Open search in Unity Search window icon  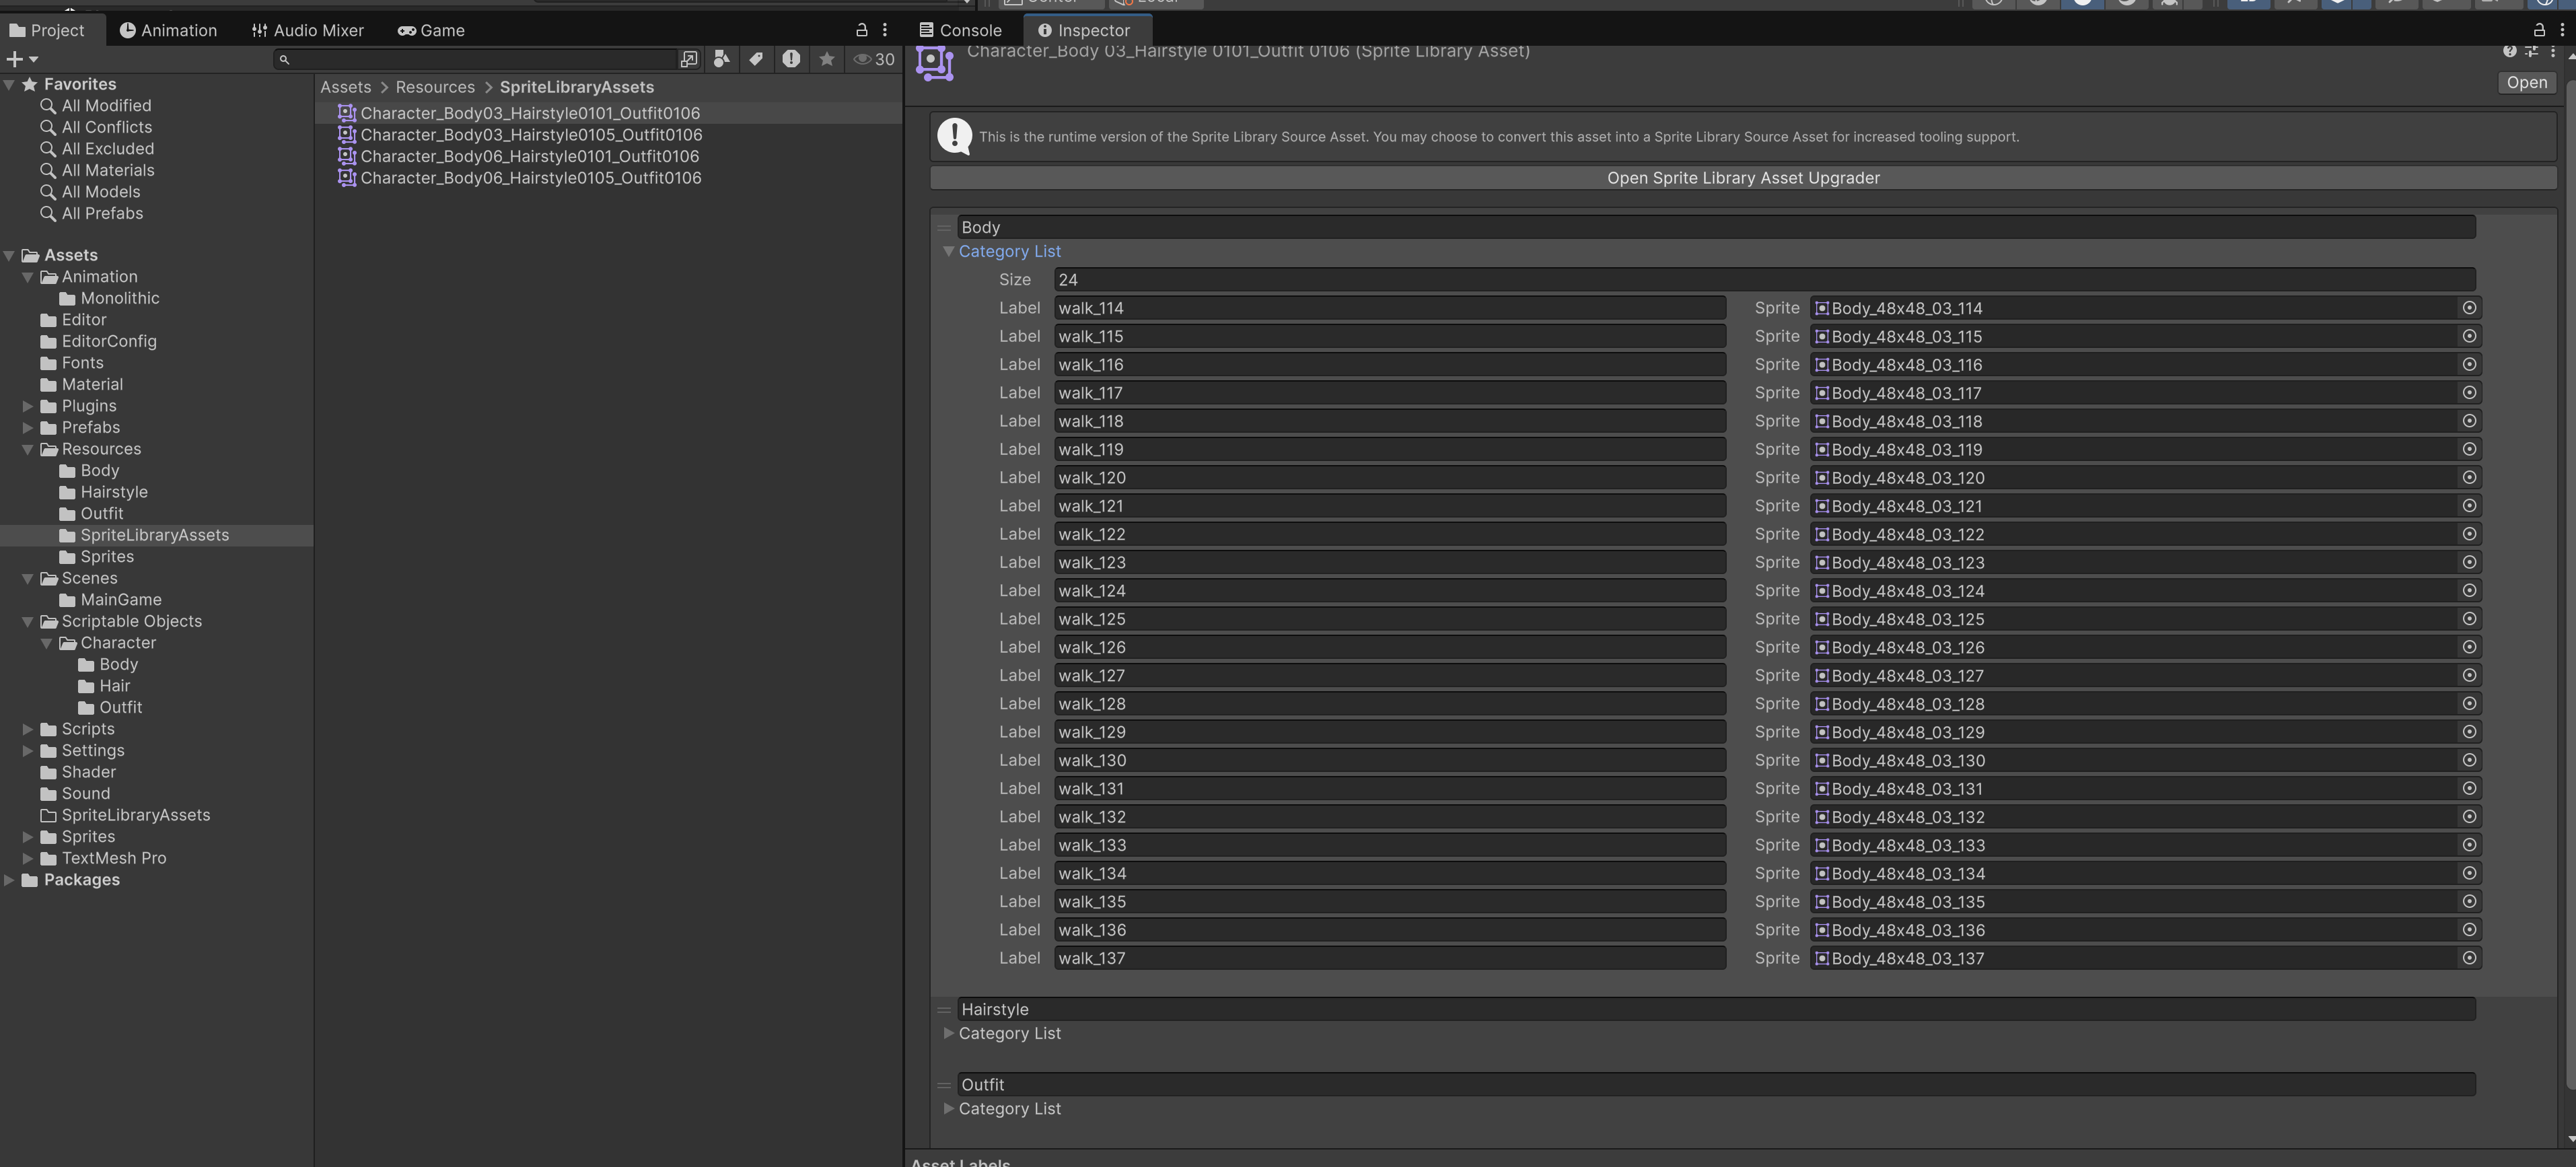tap(689, 60)
